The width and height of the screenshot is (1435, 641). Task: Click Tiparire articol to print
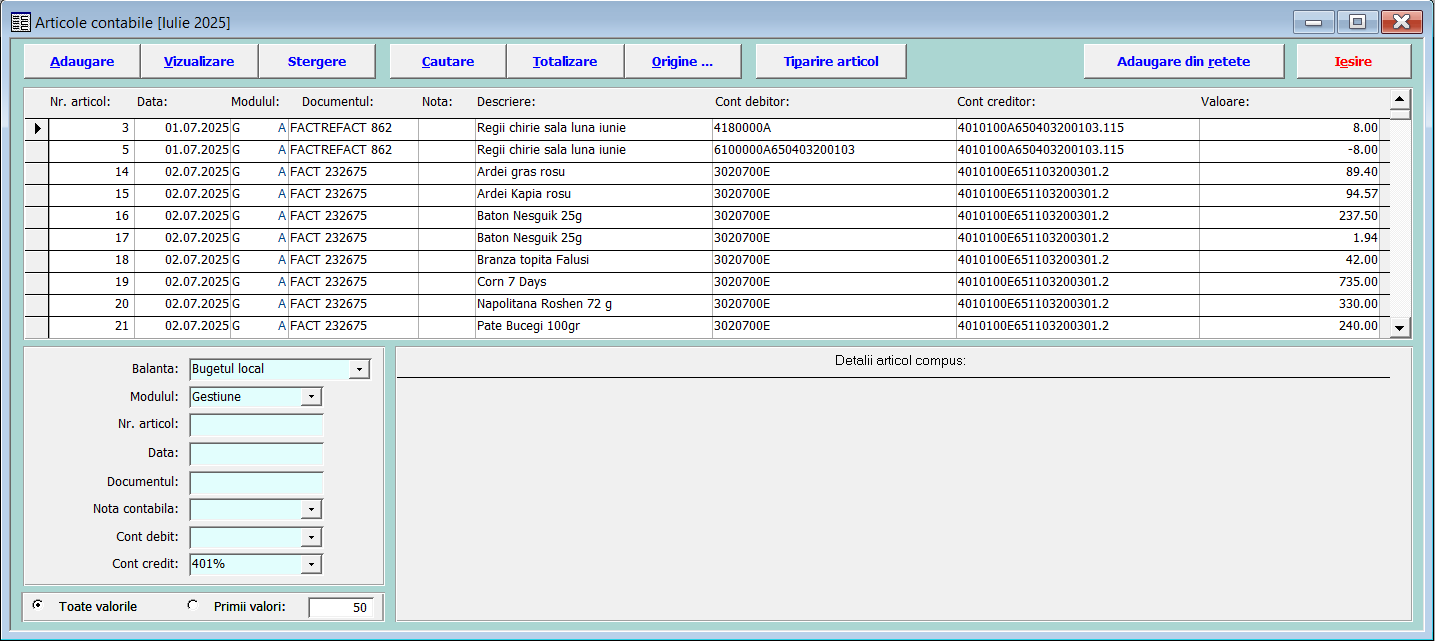pyautogui.click(x=831, y=61)
